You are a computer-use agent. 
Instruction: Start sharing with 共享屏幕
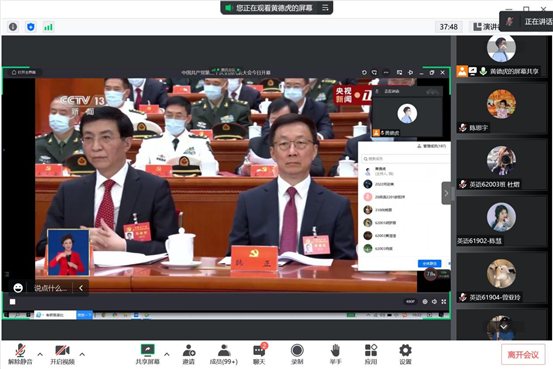click(147, 354)
